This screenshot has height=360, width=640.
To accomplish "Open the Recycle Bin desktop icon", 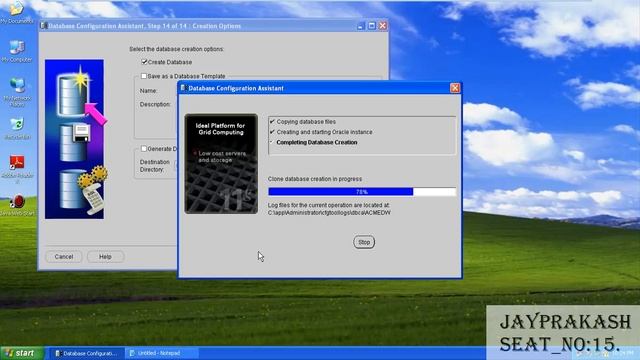I will pyautogui.click(x=17, y=128).
